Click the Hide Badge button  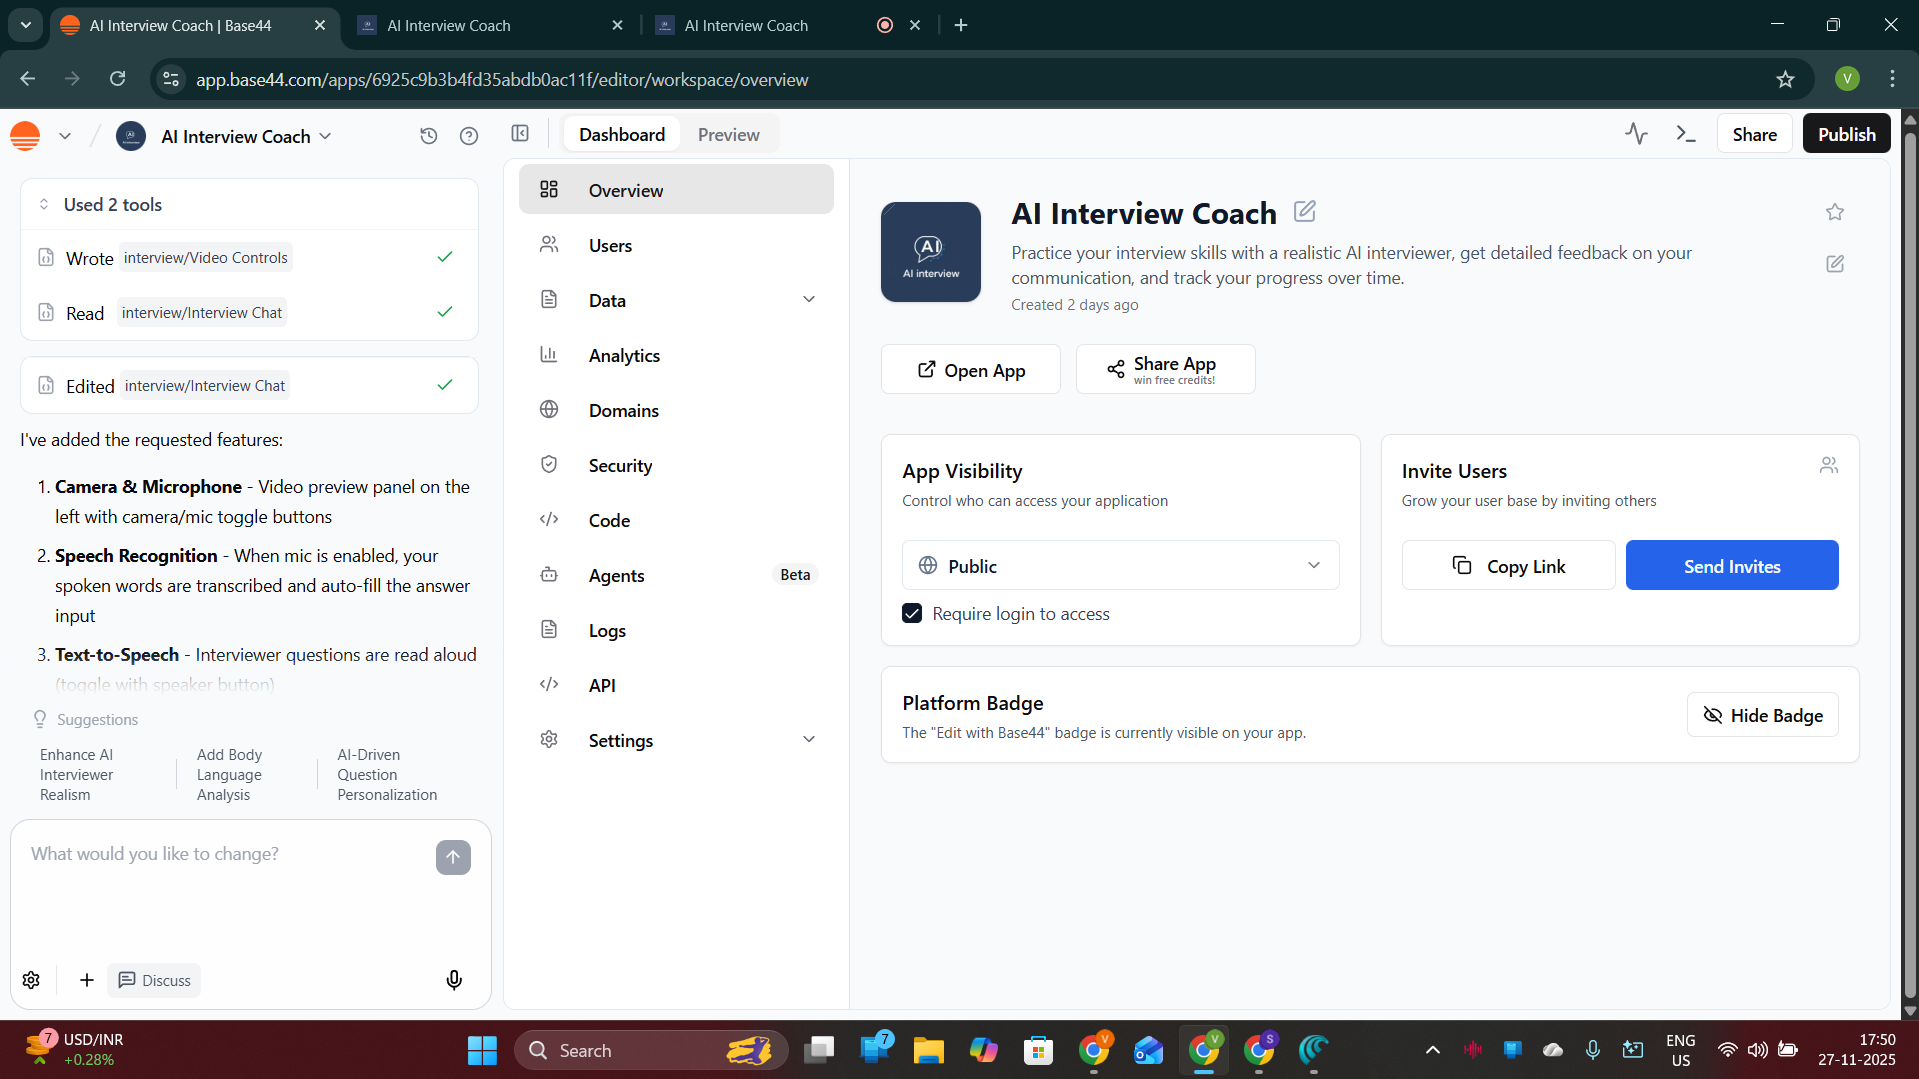click(1762, 715)
